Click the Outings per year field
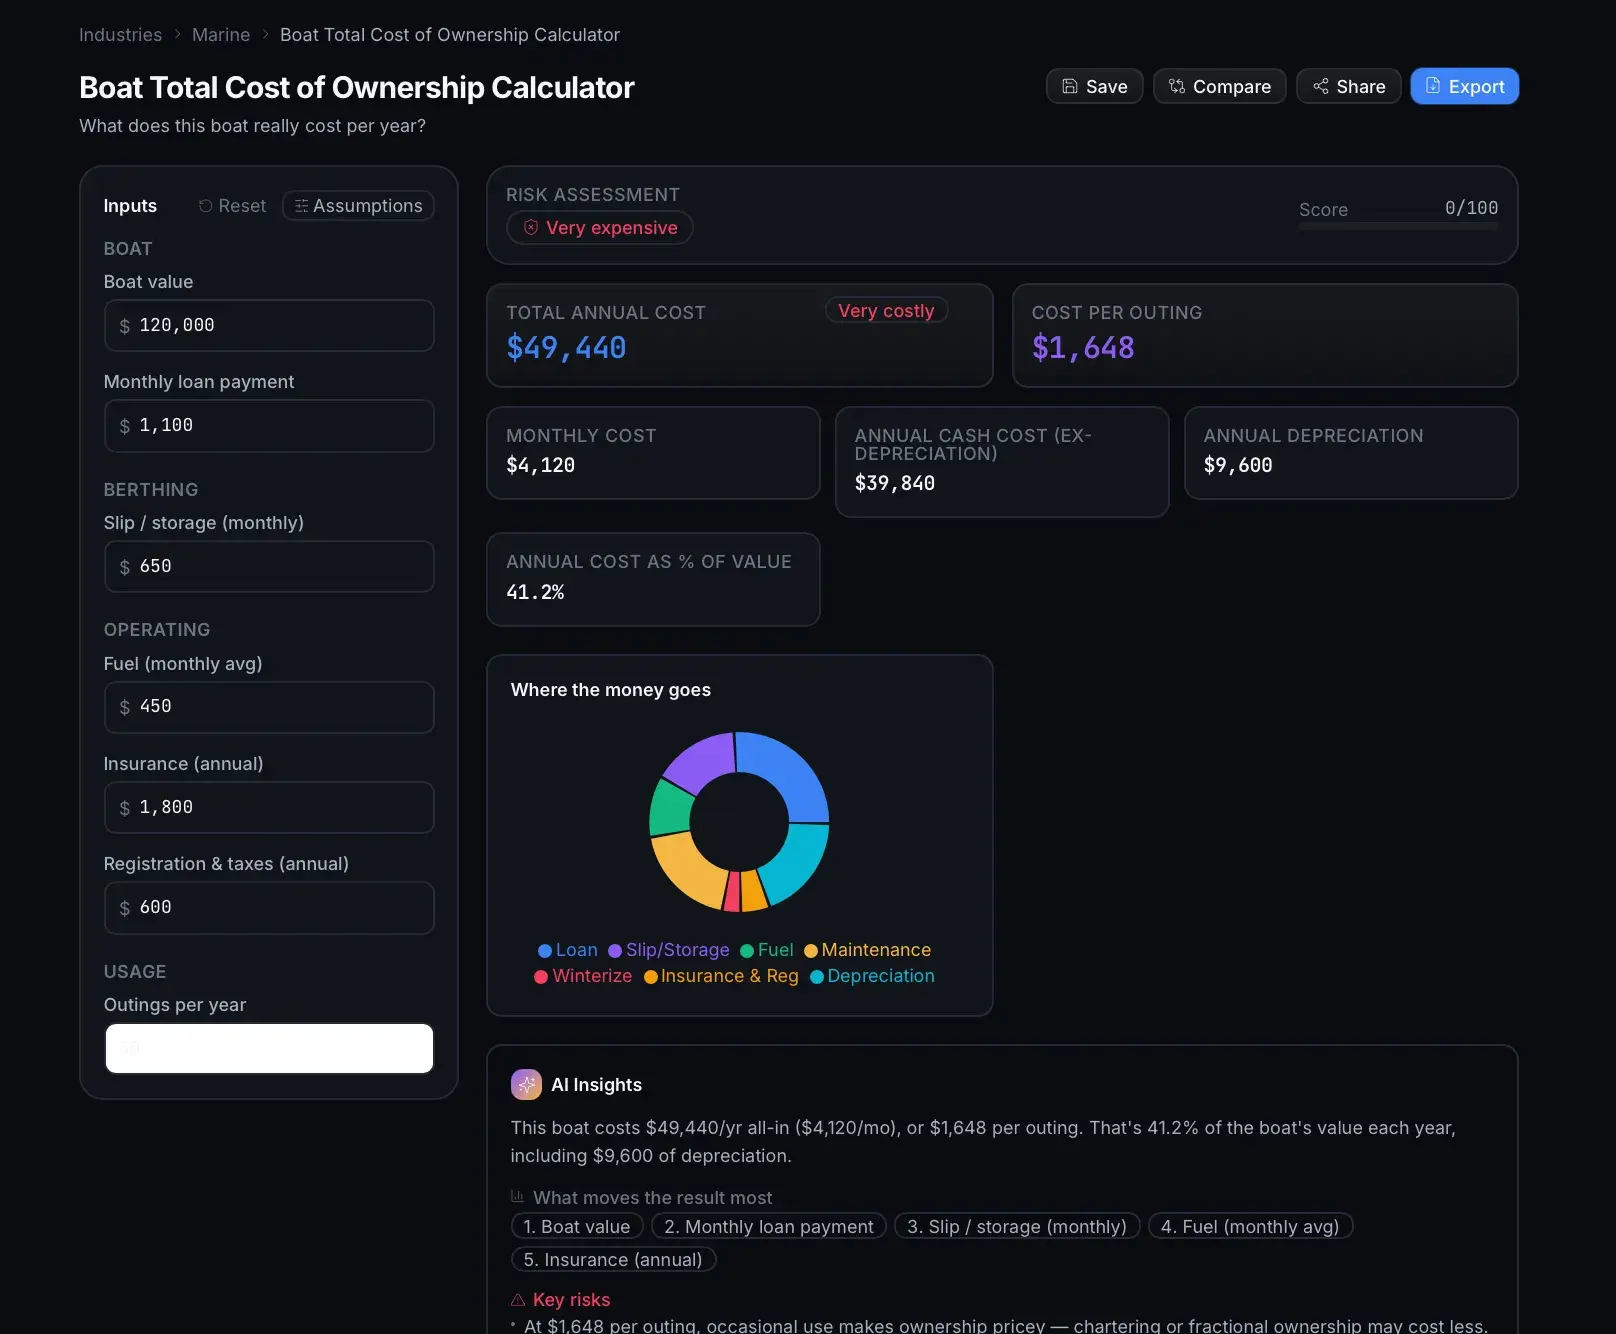1616x1334 pixels. click(x=269, y=1048)
